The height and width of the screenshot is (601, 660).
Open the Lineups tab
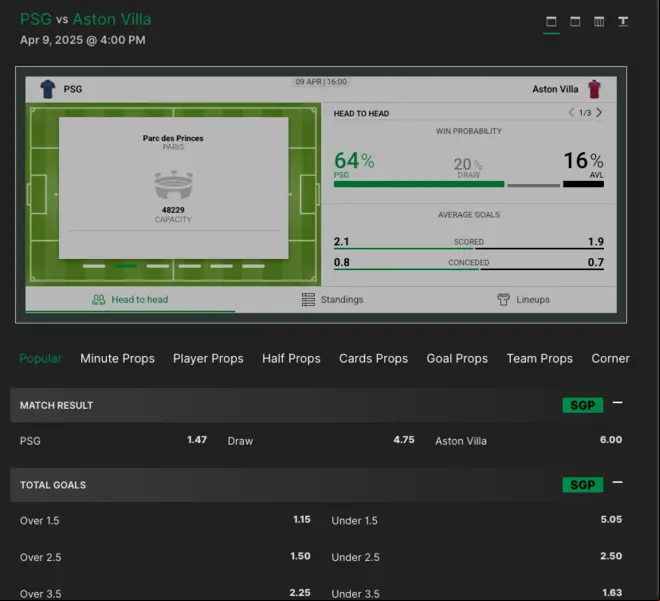[523, 300]
